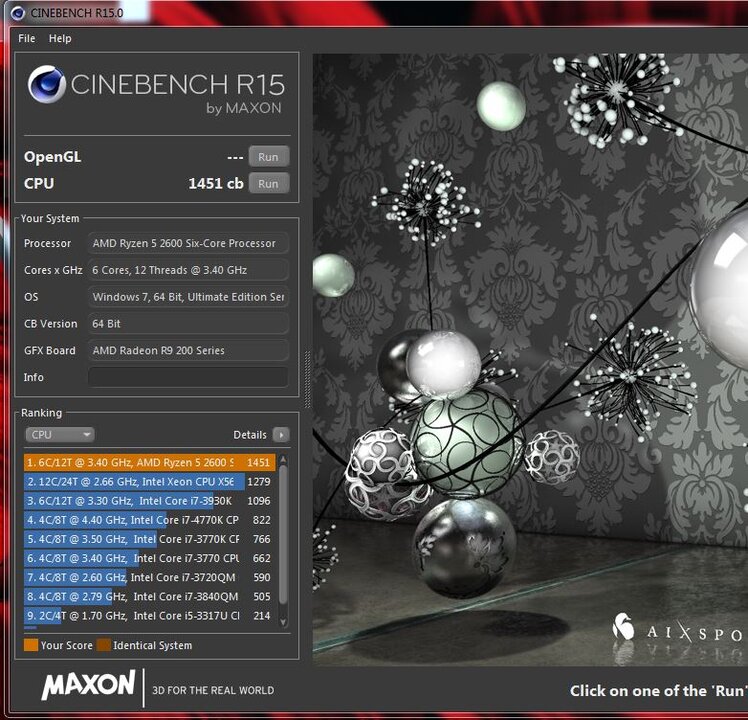This screenshot has width=748, height=720.
Task: Click ranking list scrollbar down arrow
Action: pos(283,622)
